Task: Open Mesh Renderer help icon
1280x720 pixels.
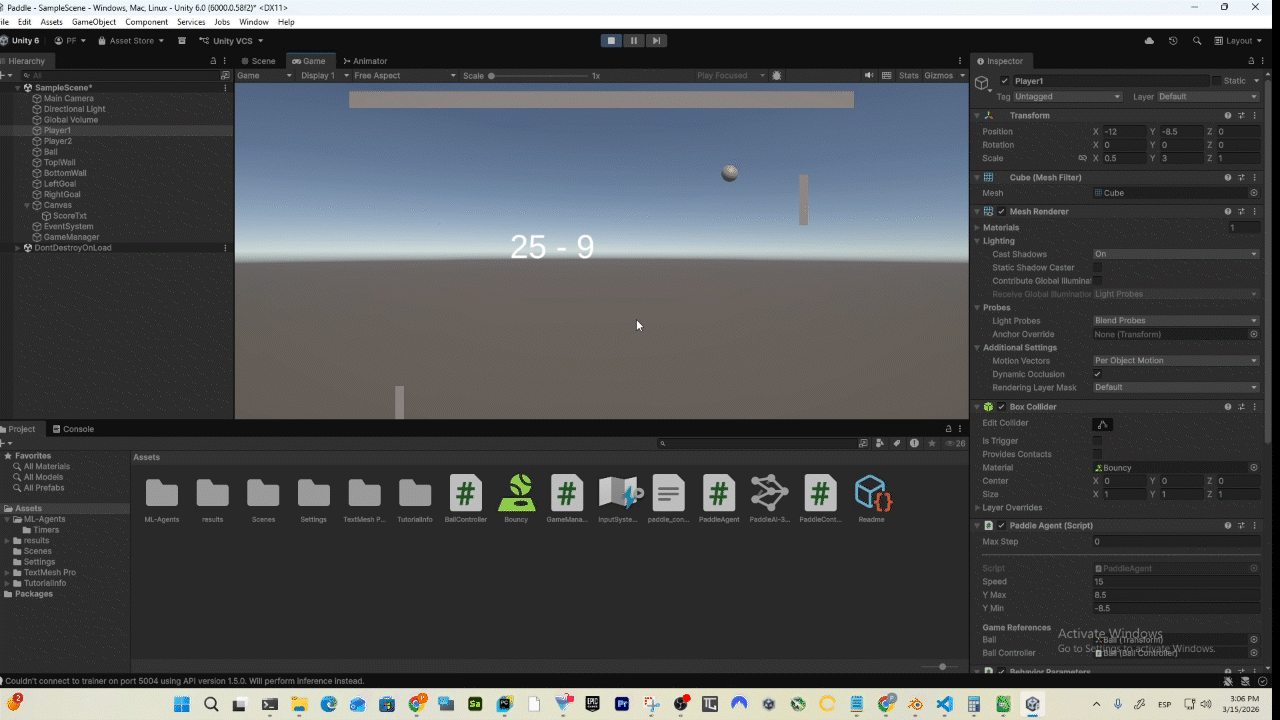Action: coord(1228,211)
